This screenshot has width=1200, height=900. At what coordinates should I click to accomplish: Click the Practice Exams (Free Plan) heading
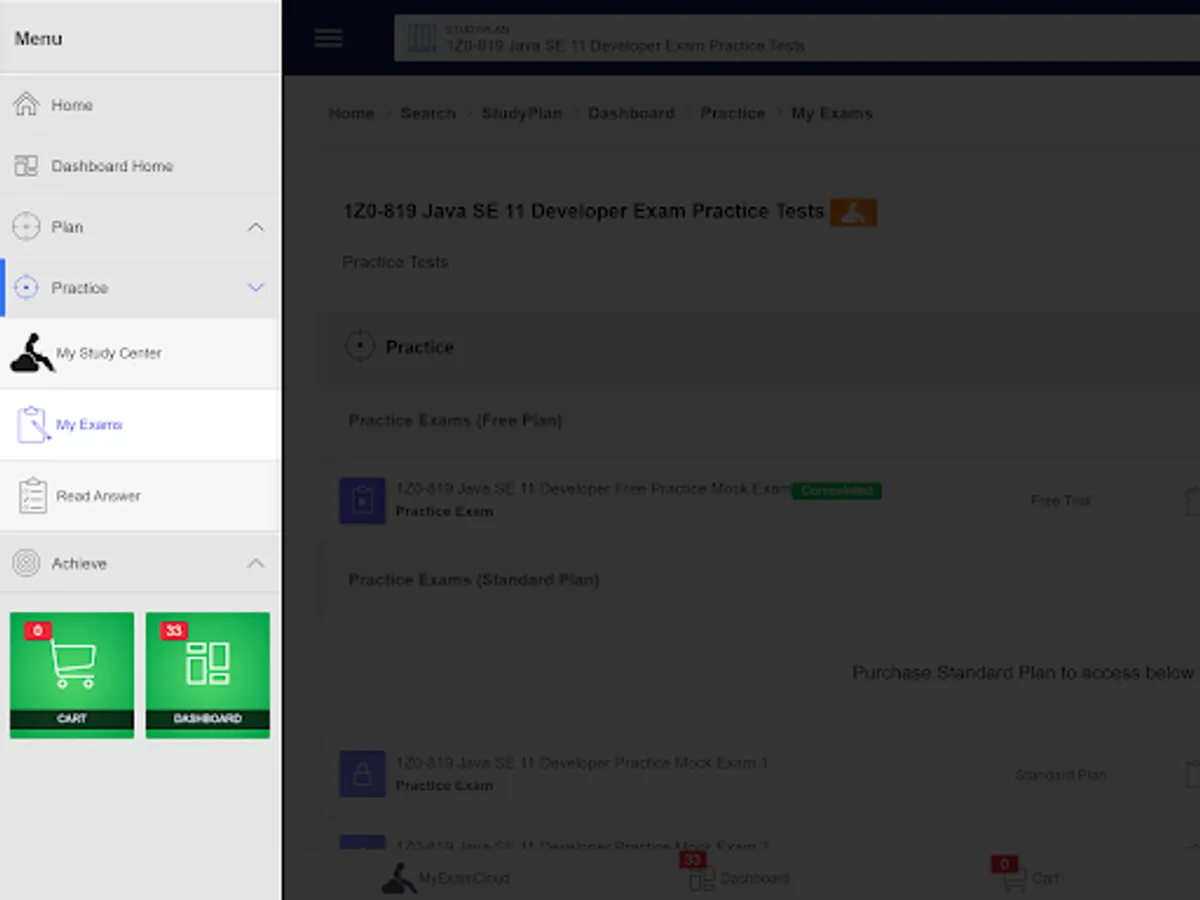(x=455, y=420)
